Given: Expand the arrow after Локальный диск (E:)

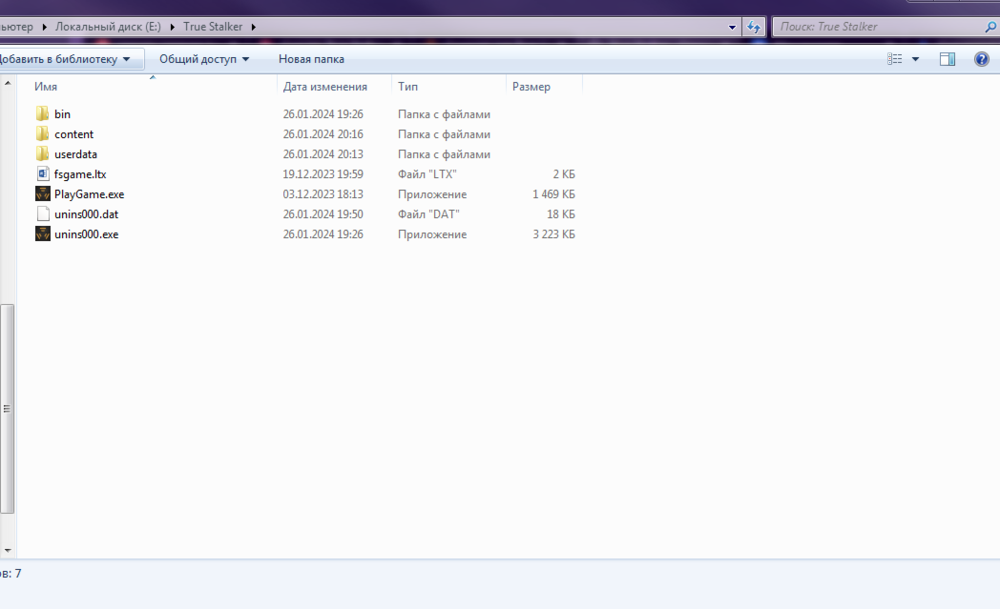Looking at the screenshot, I should point(172,27).
